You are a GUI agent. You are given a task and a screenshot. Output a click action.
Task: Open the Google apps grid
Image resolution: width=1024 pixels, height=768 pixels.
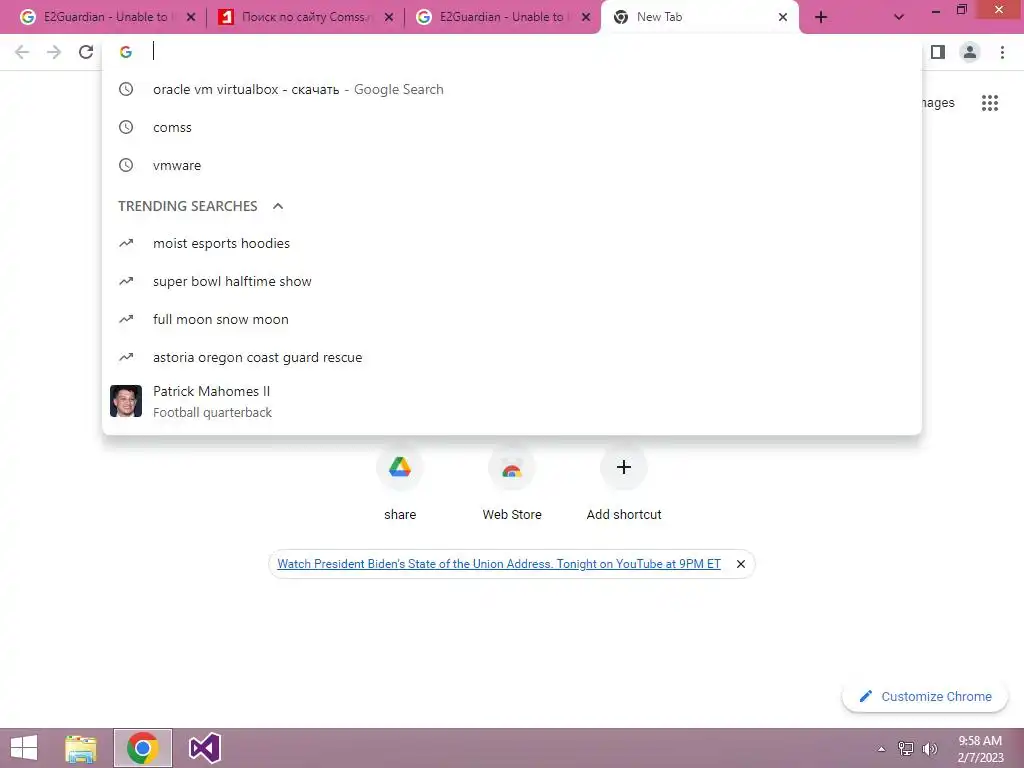pyautogui.click(x=990, y=103)
